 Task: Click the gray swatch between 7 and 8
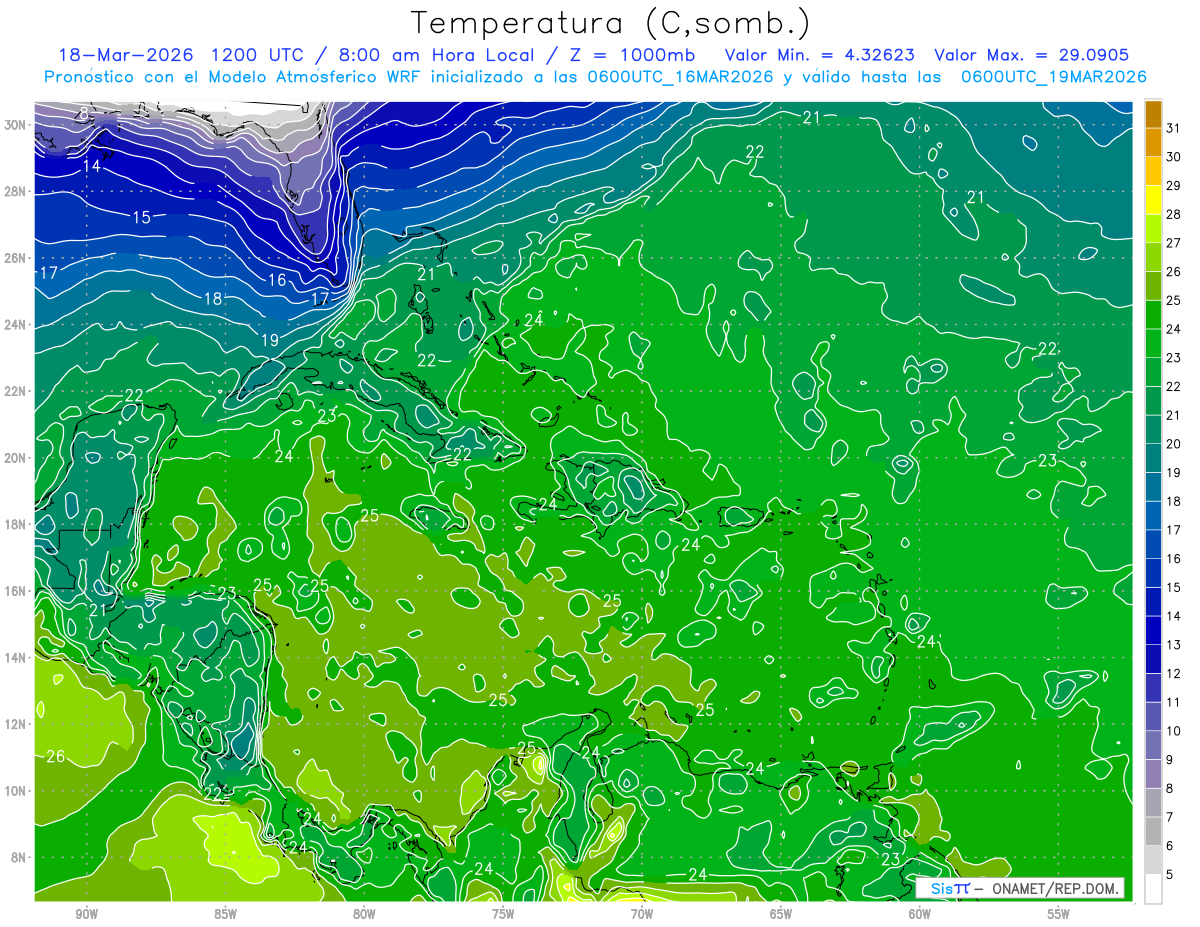[x=1153, y=803]
